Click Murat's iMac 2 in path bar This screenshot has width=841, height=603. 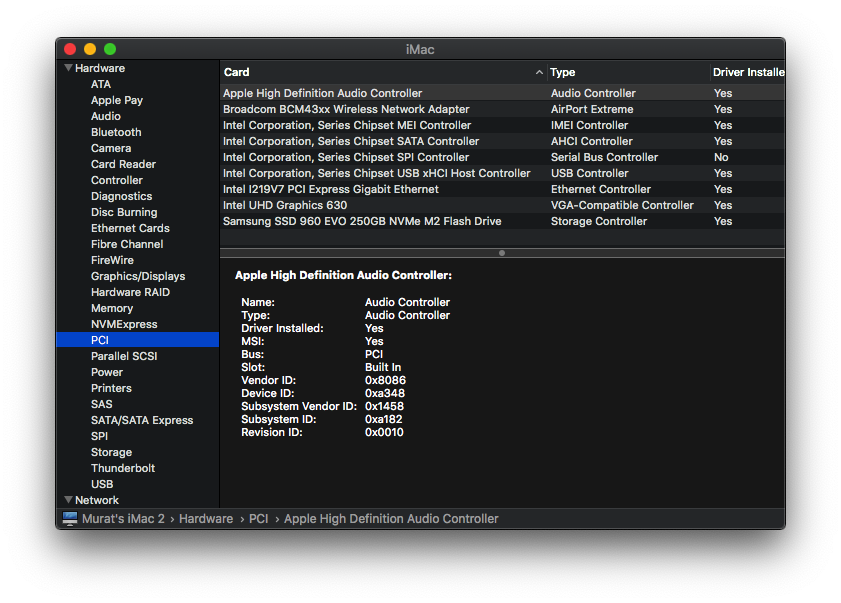tap(123, 519)
